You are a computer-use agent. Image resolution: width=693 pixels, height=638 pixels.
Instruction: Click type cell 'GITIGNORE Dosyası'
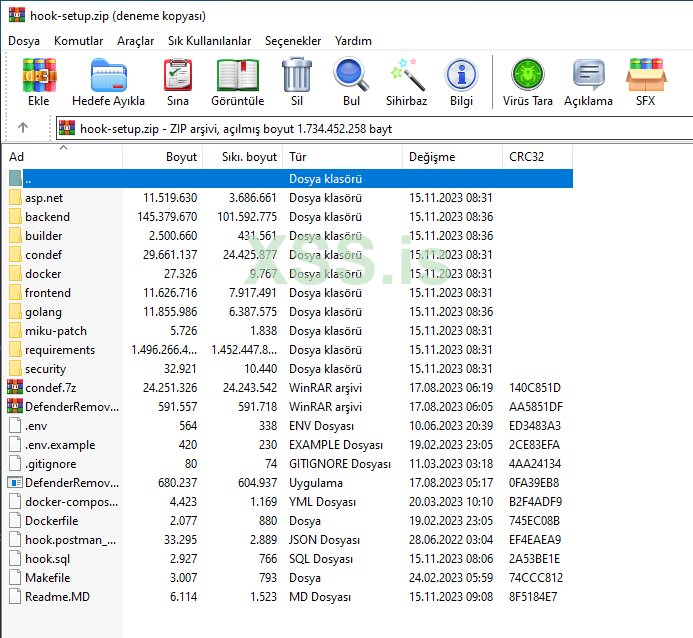pyautogui.click(x=340, y=463)
